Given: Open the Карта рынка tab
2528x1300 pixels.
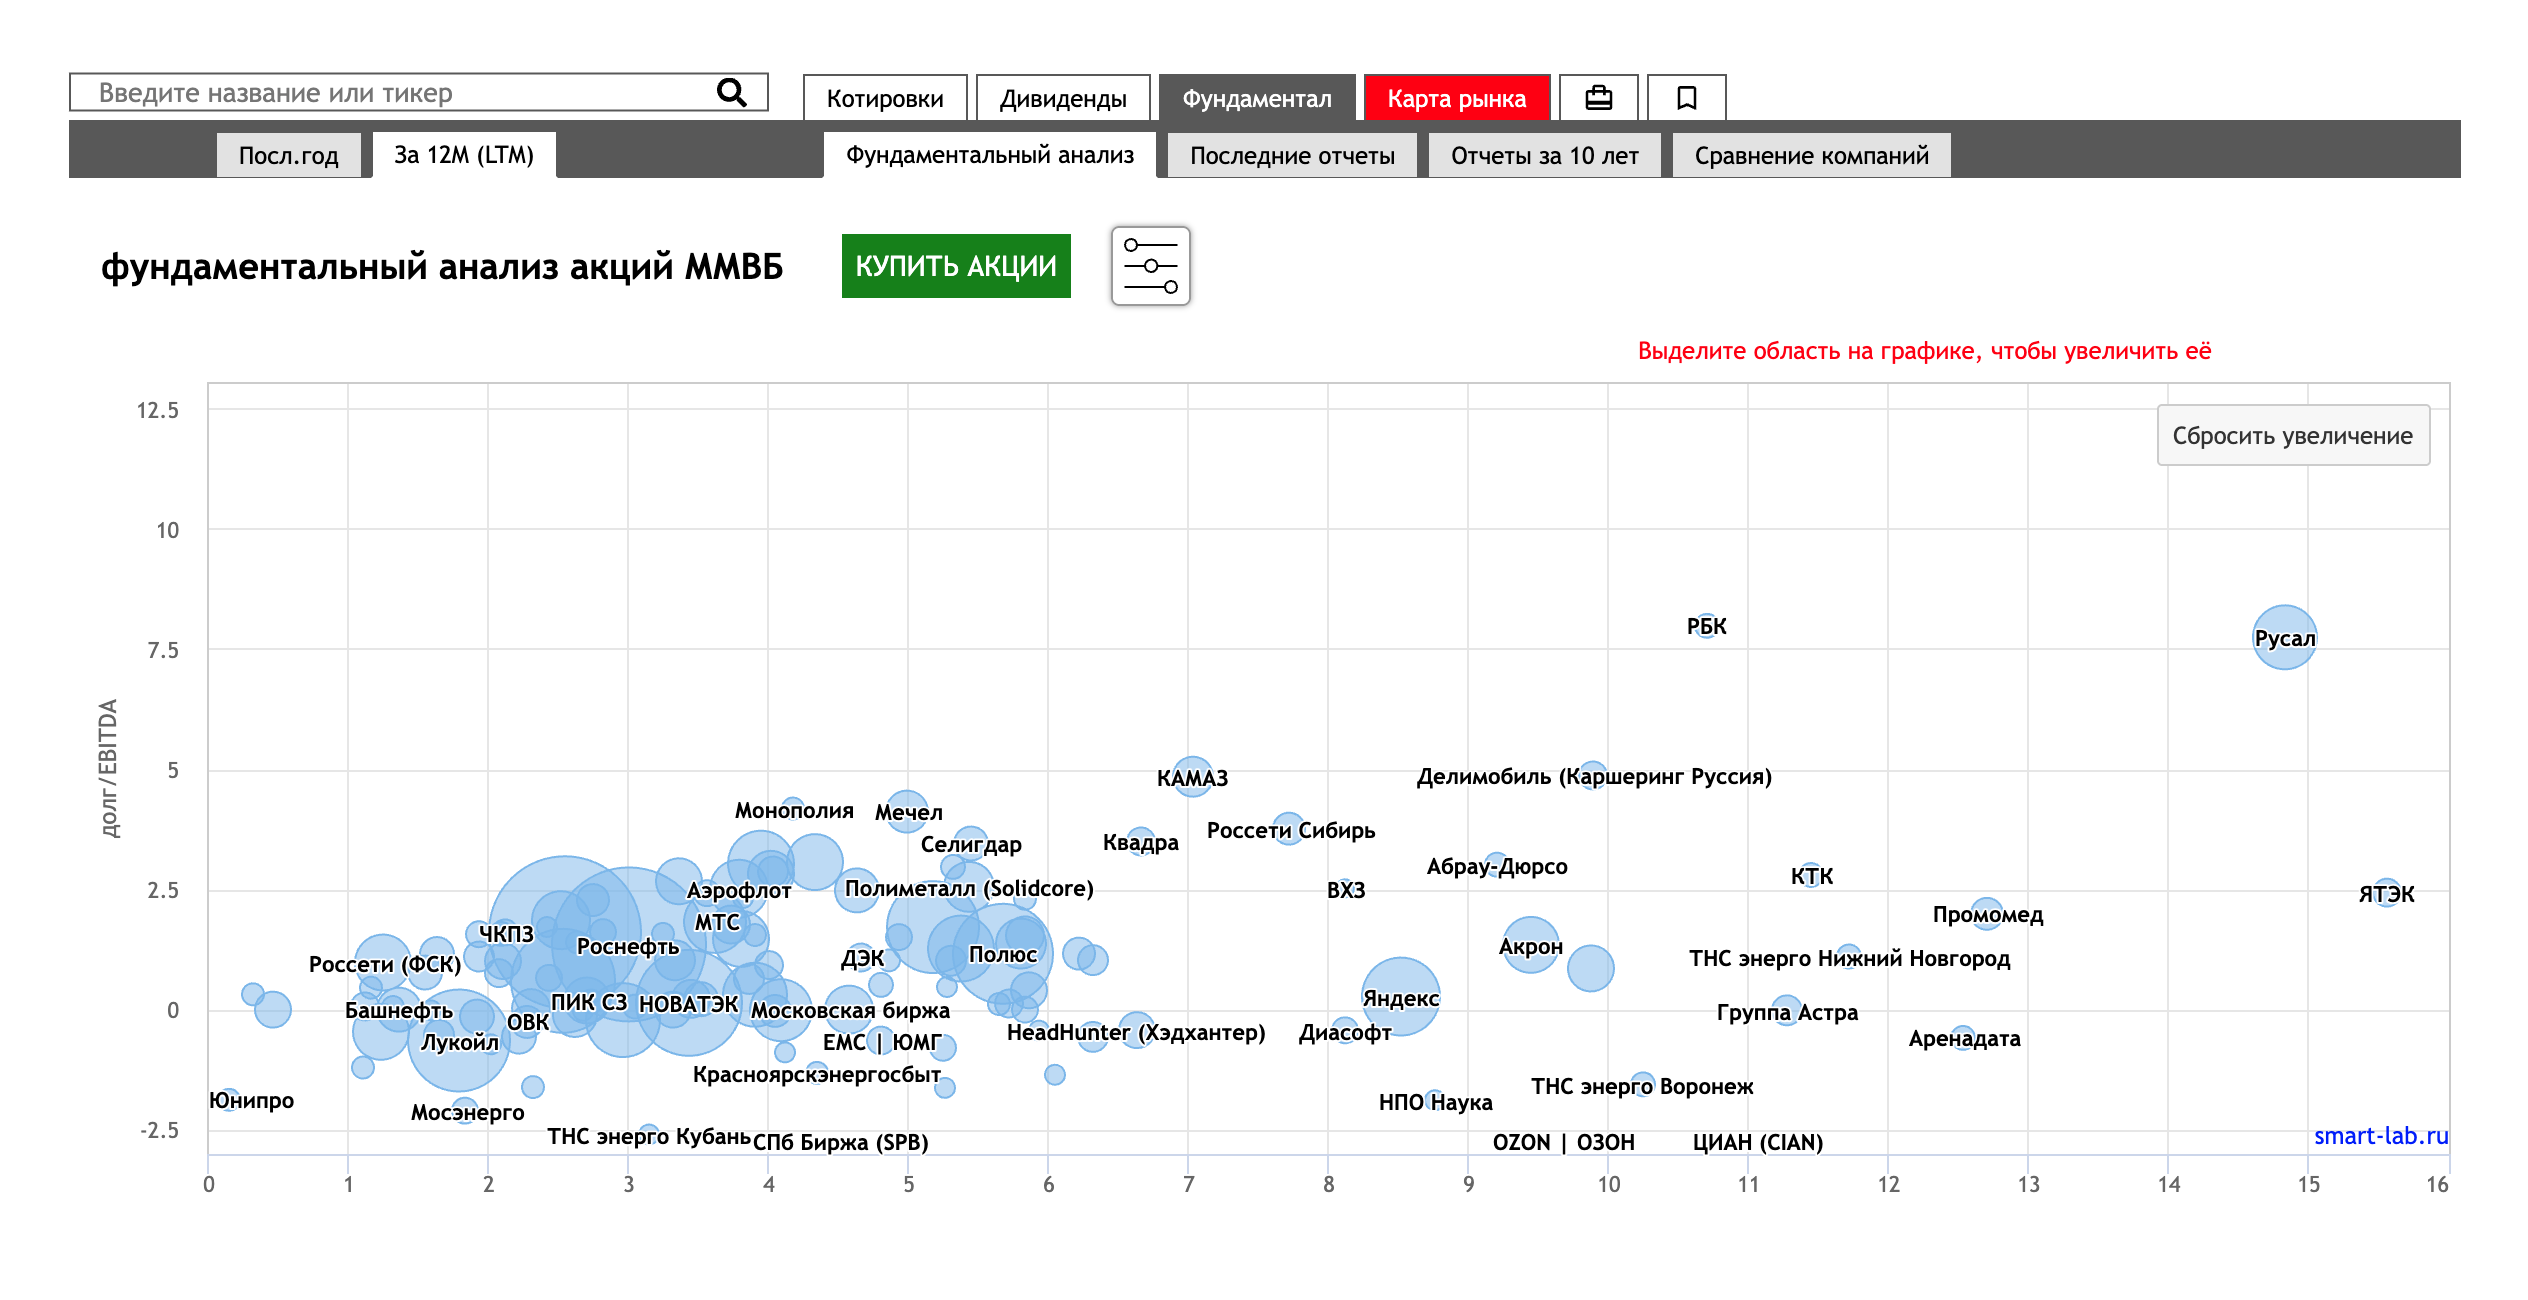Looking at the screenshot, I should point(1457,98).
